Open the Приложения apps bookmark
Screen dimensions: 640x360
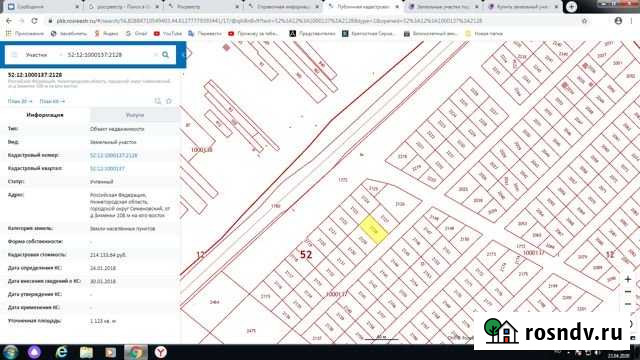pyautogui.click(x=25, y=33)
